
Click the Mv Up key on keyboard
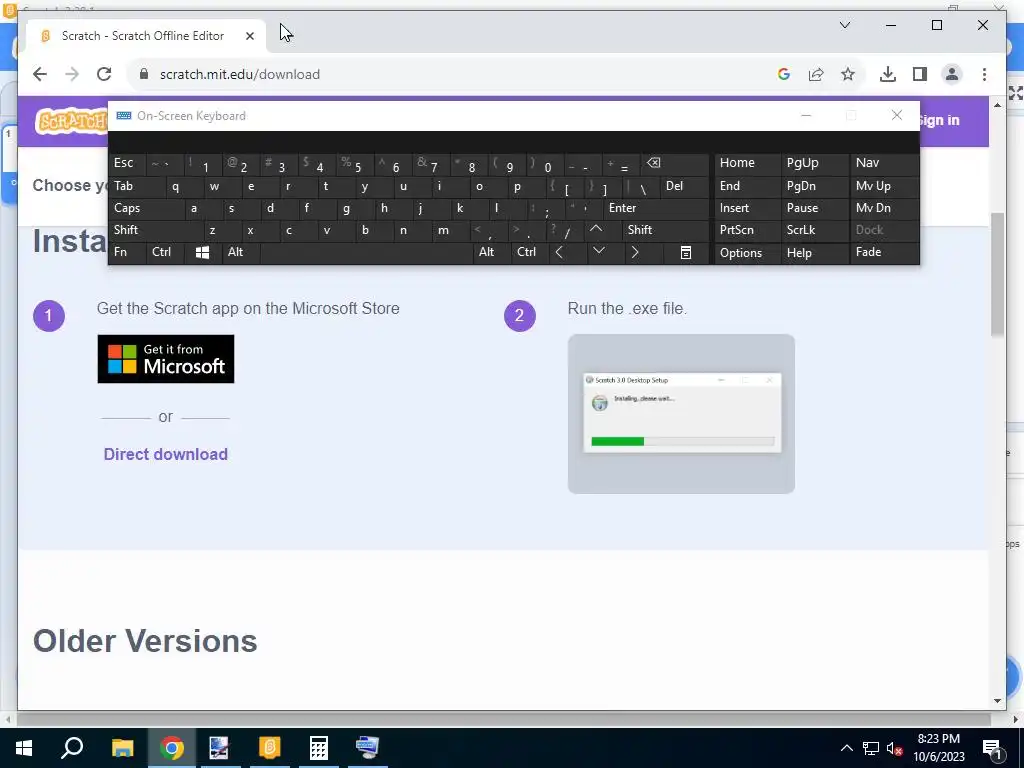(884, 186)
